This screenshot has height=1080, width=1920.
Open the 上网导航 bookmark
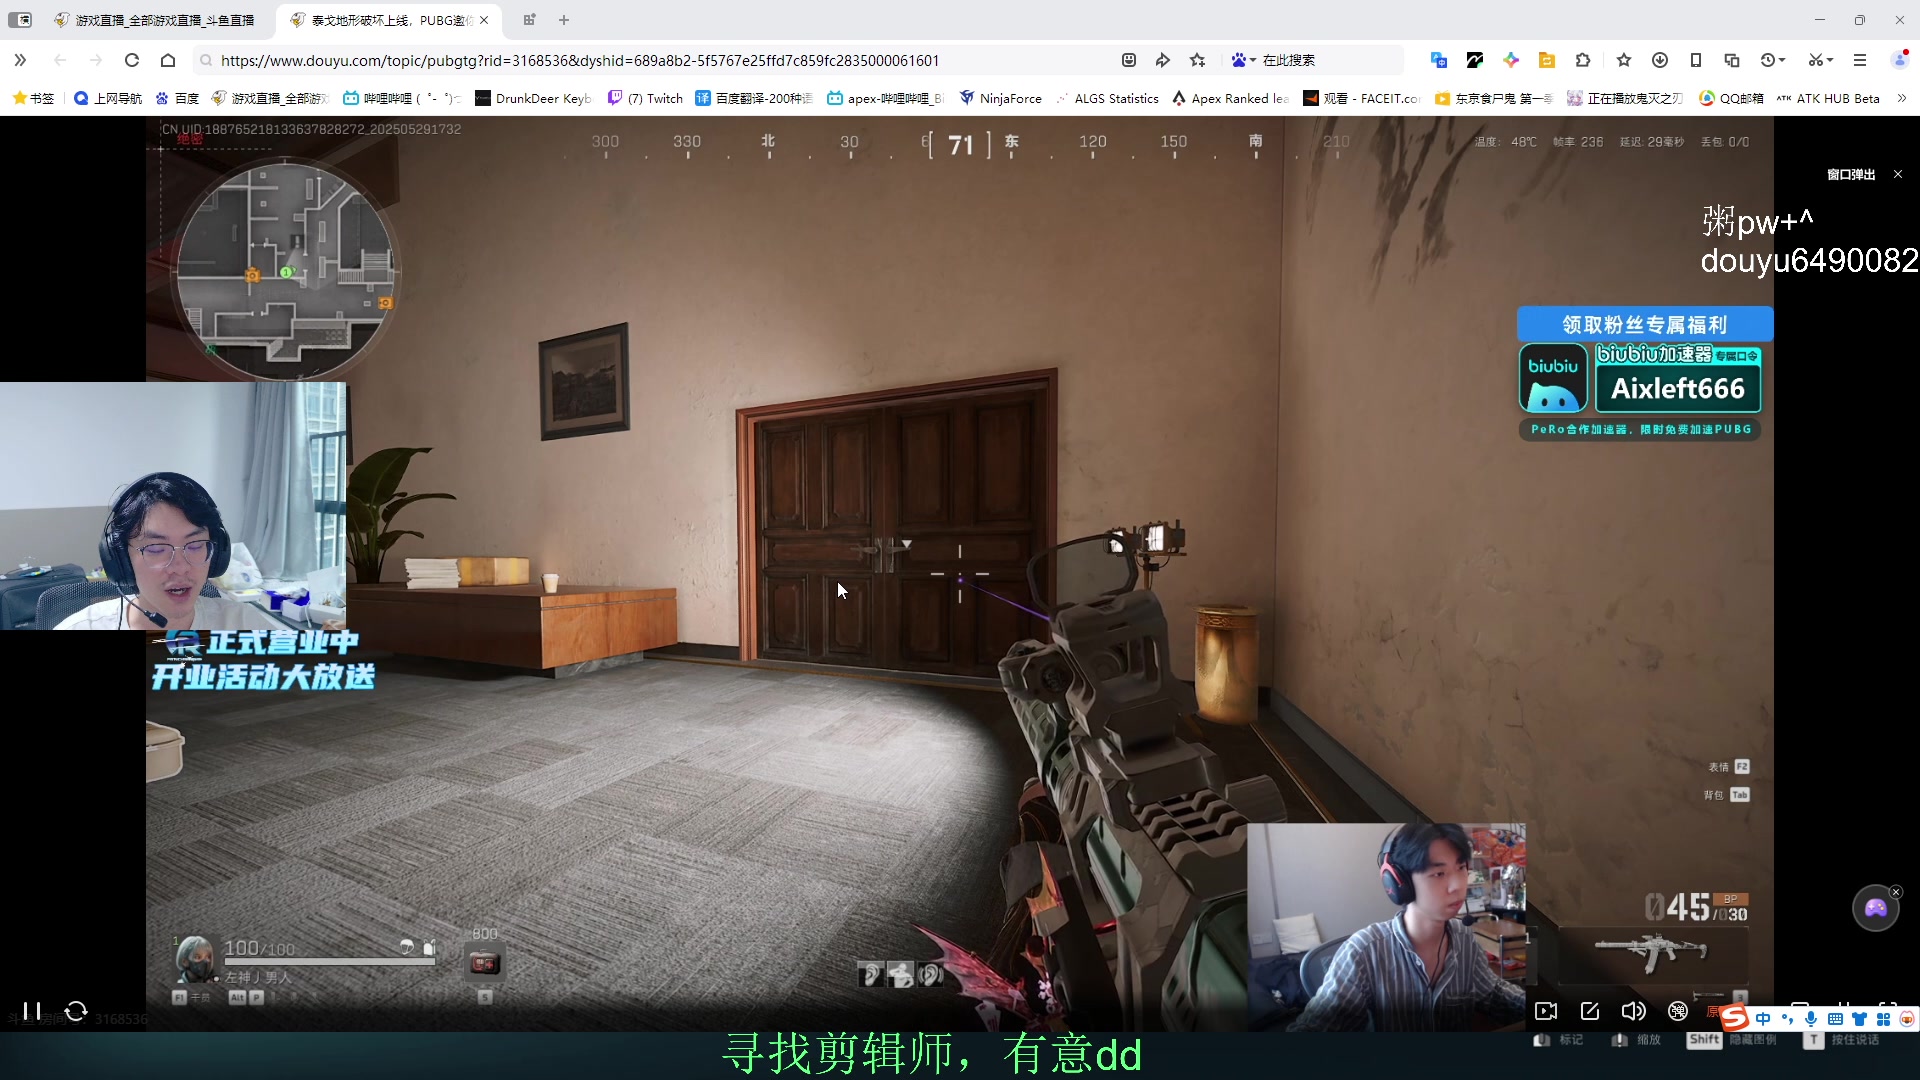108,98
